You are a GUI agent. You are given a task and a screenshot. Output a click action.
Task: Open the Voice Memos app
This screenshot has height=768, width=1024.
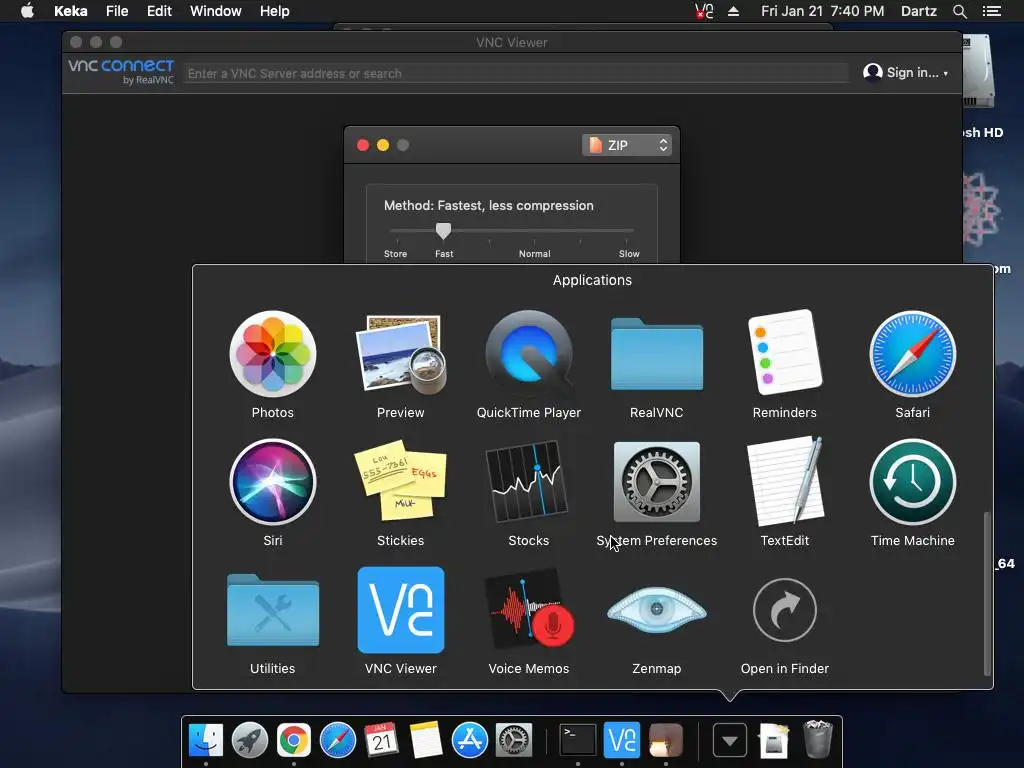pyautogui.click(x=529, y=610)
